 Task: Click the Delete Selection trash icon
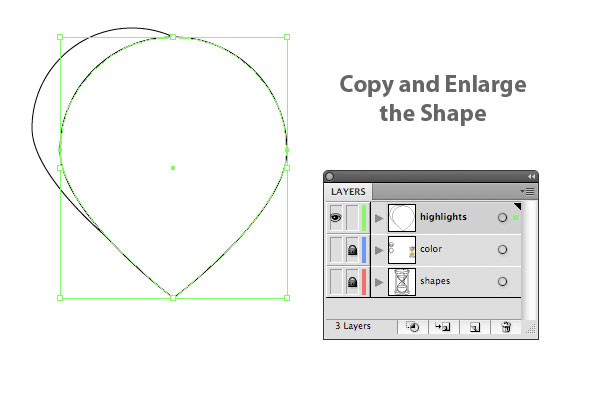point(506,327)
